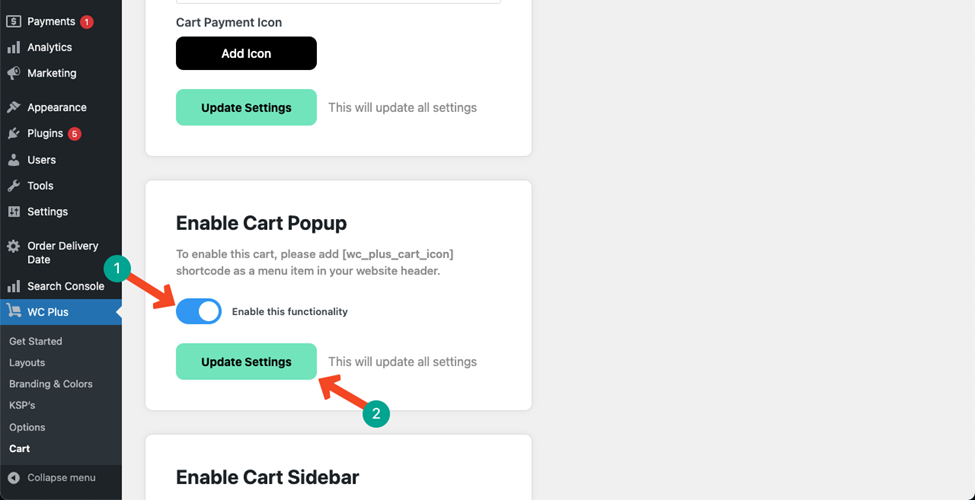Go to Branding & Colors submenu
The height and width of the screenshot is (500, 975).
(51, 384)
